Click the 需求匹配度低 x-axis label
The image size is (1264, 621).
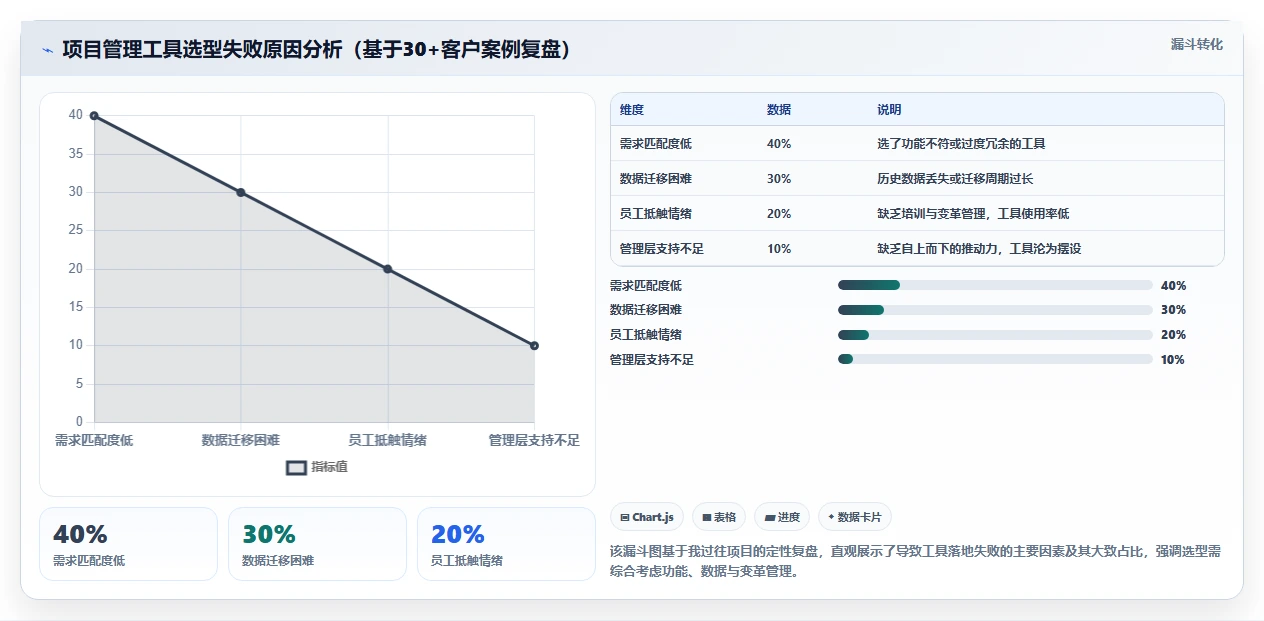[x=94, y=440]
